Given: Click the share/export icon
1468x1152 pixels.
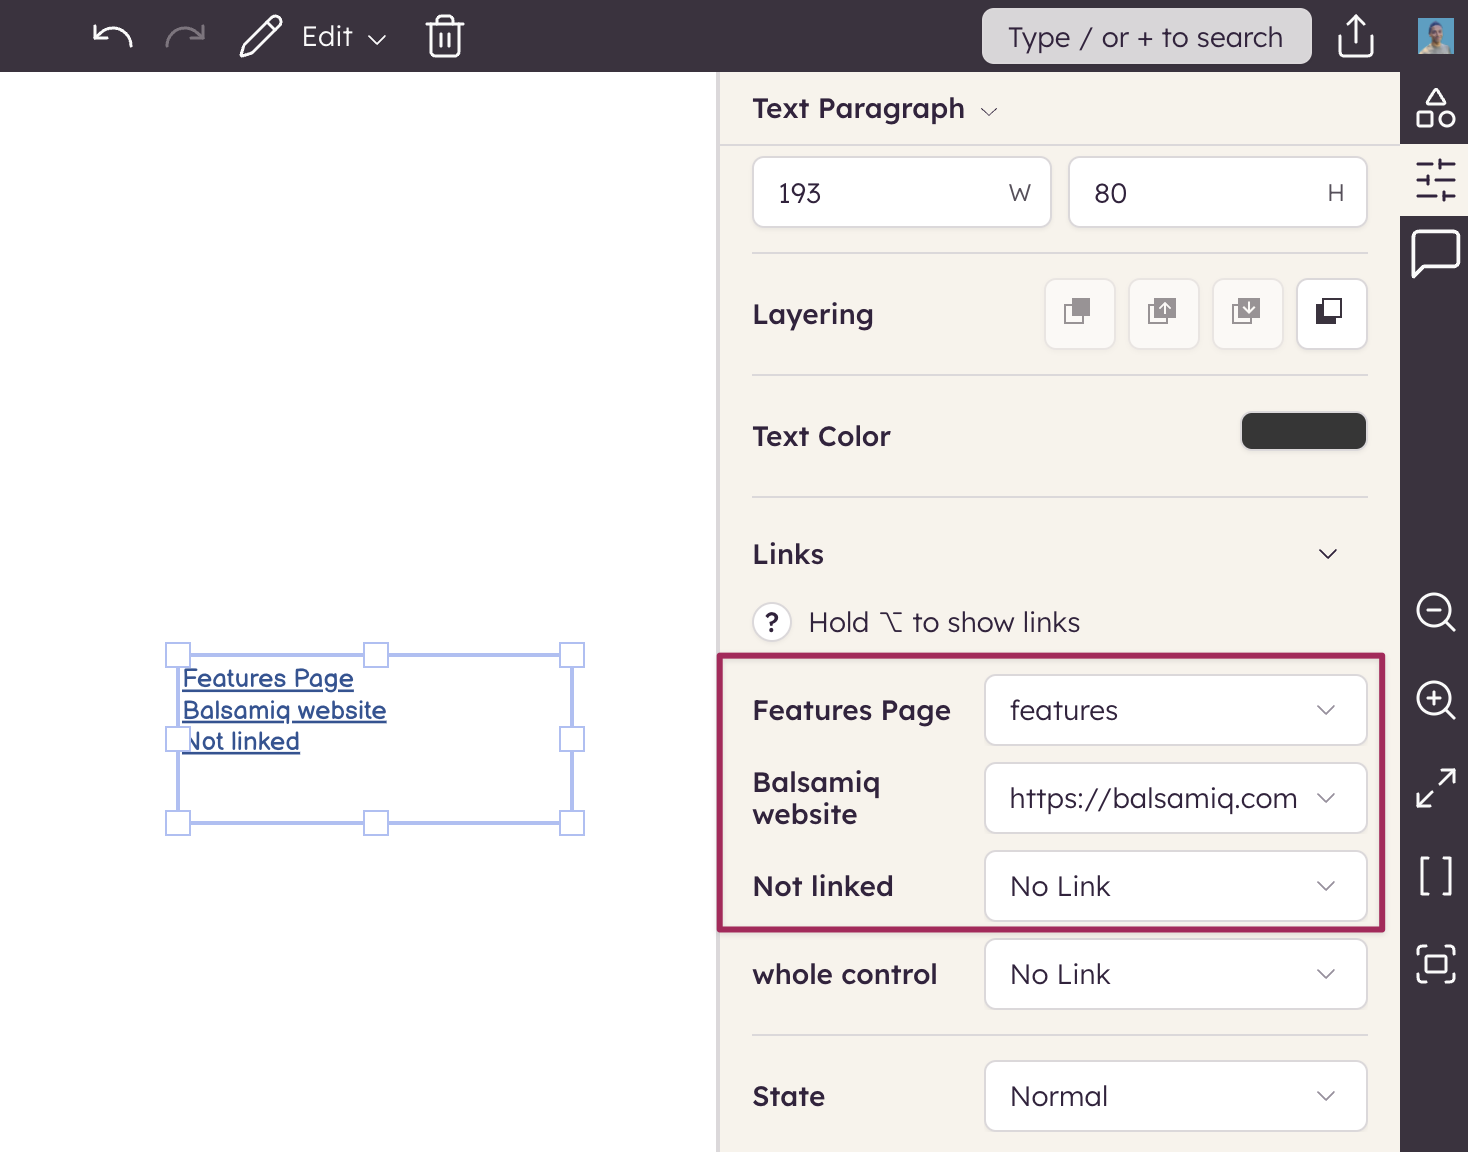Looking at the screenshot, I should pyautogui.click(x=1355, y=37).
